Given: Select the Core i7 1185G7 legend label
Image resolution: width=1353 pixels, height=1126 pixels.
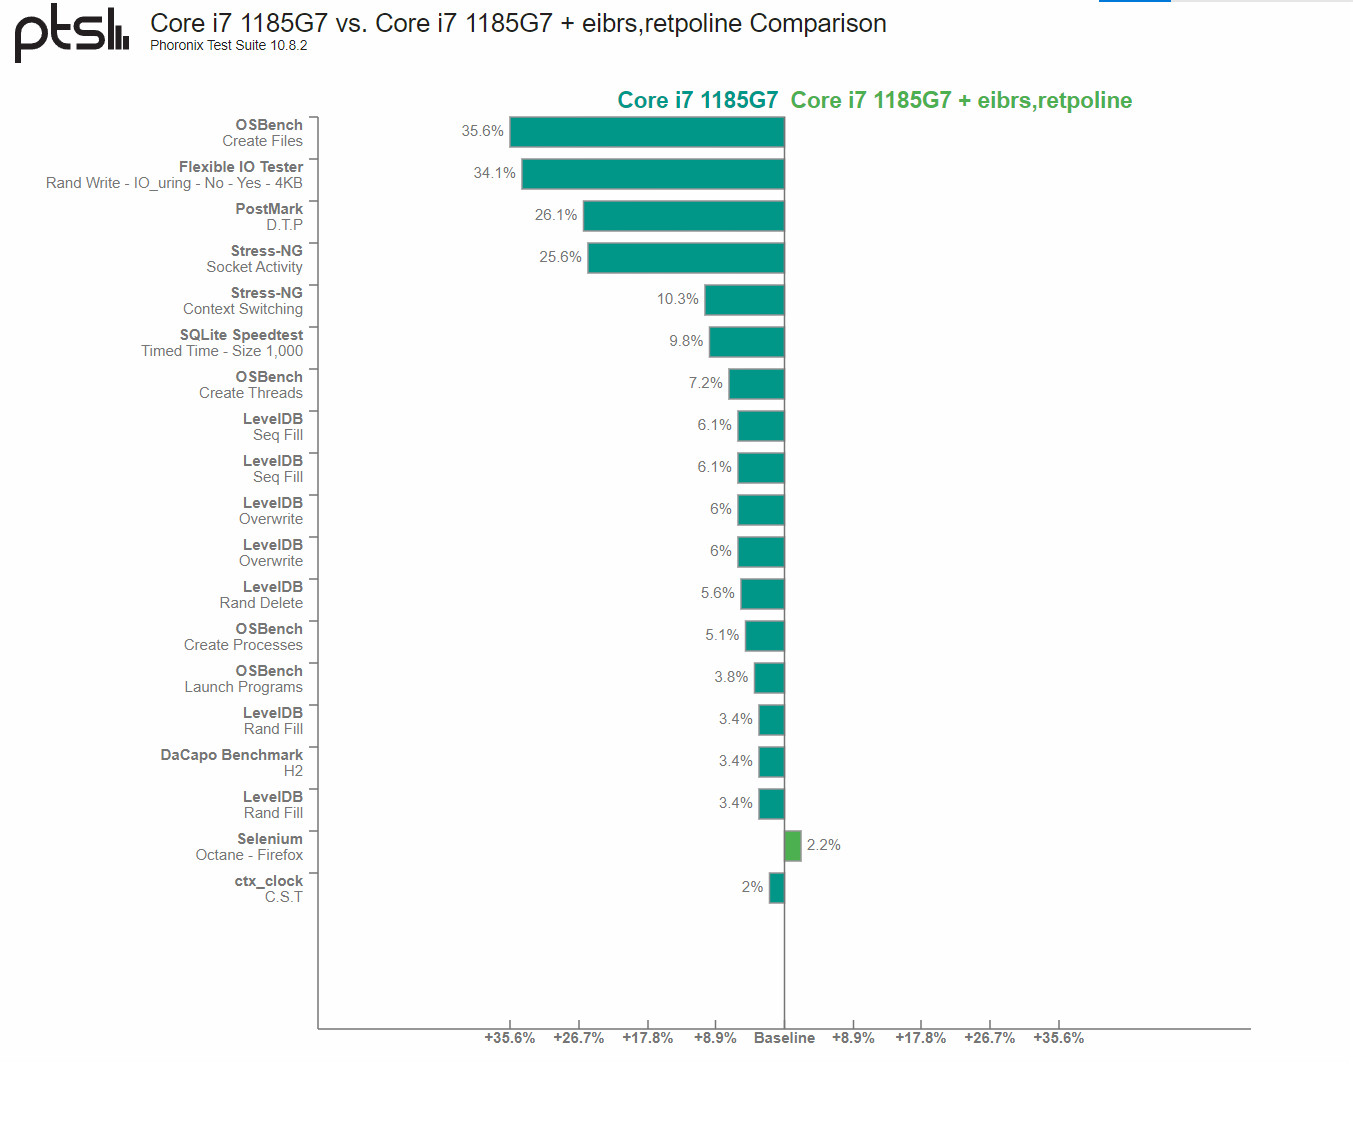Looking at the screenshot, I should point(697,100).
